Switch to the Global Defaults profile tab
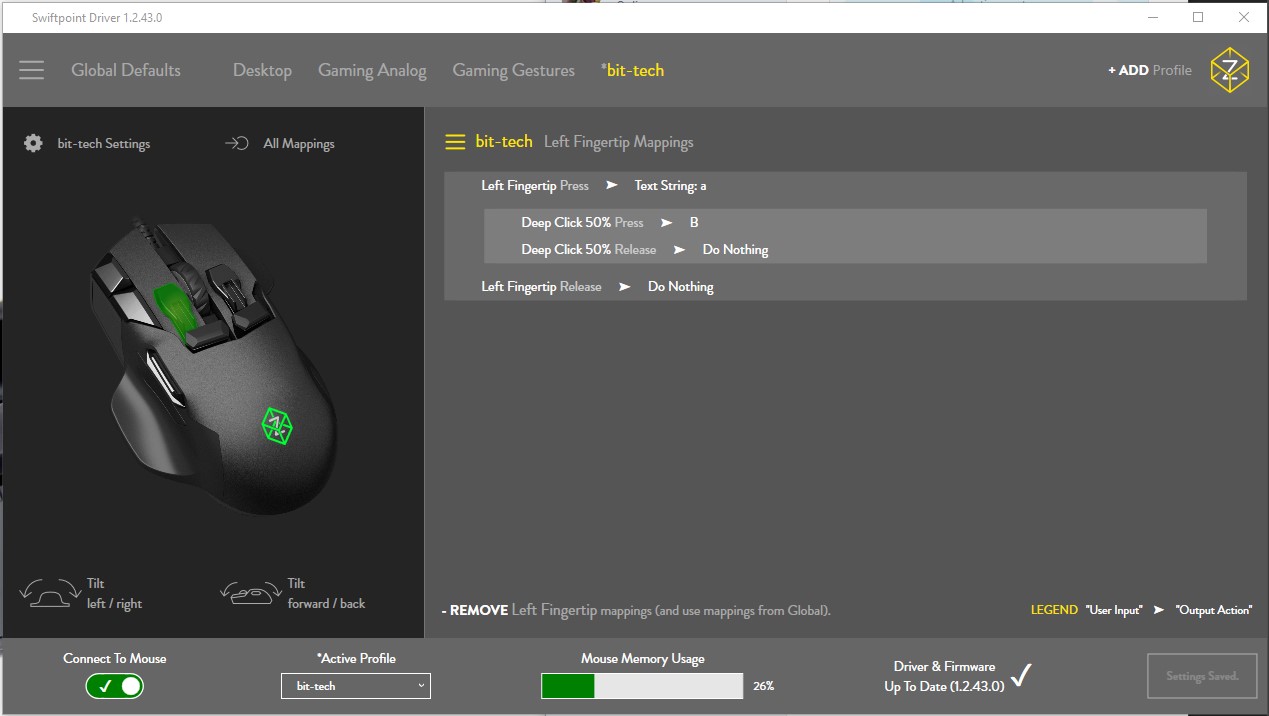 (x=126, y=70)
